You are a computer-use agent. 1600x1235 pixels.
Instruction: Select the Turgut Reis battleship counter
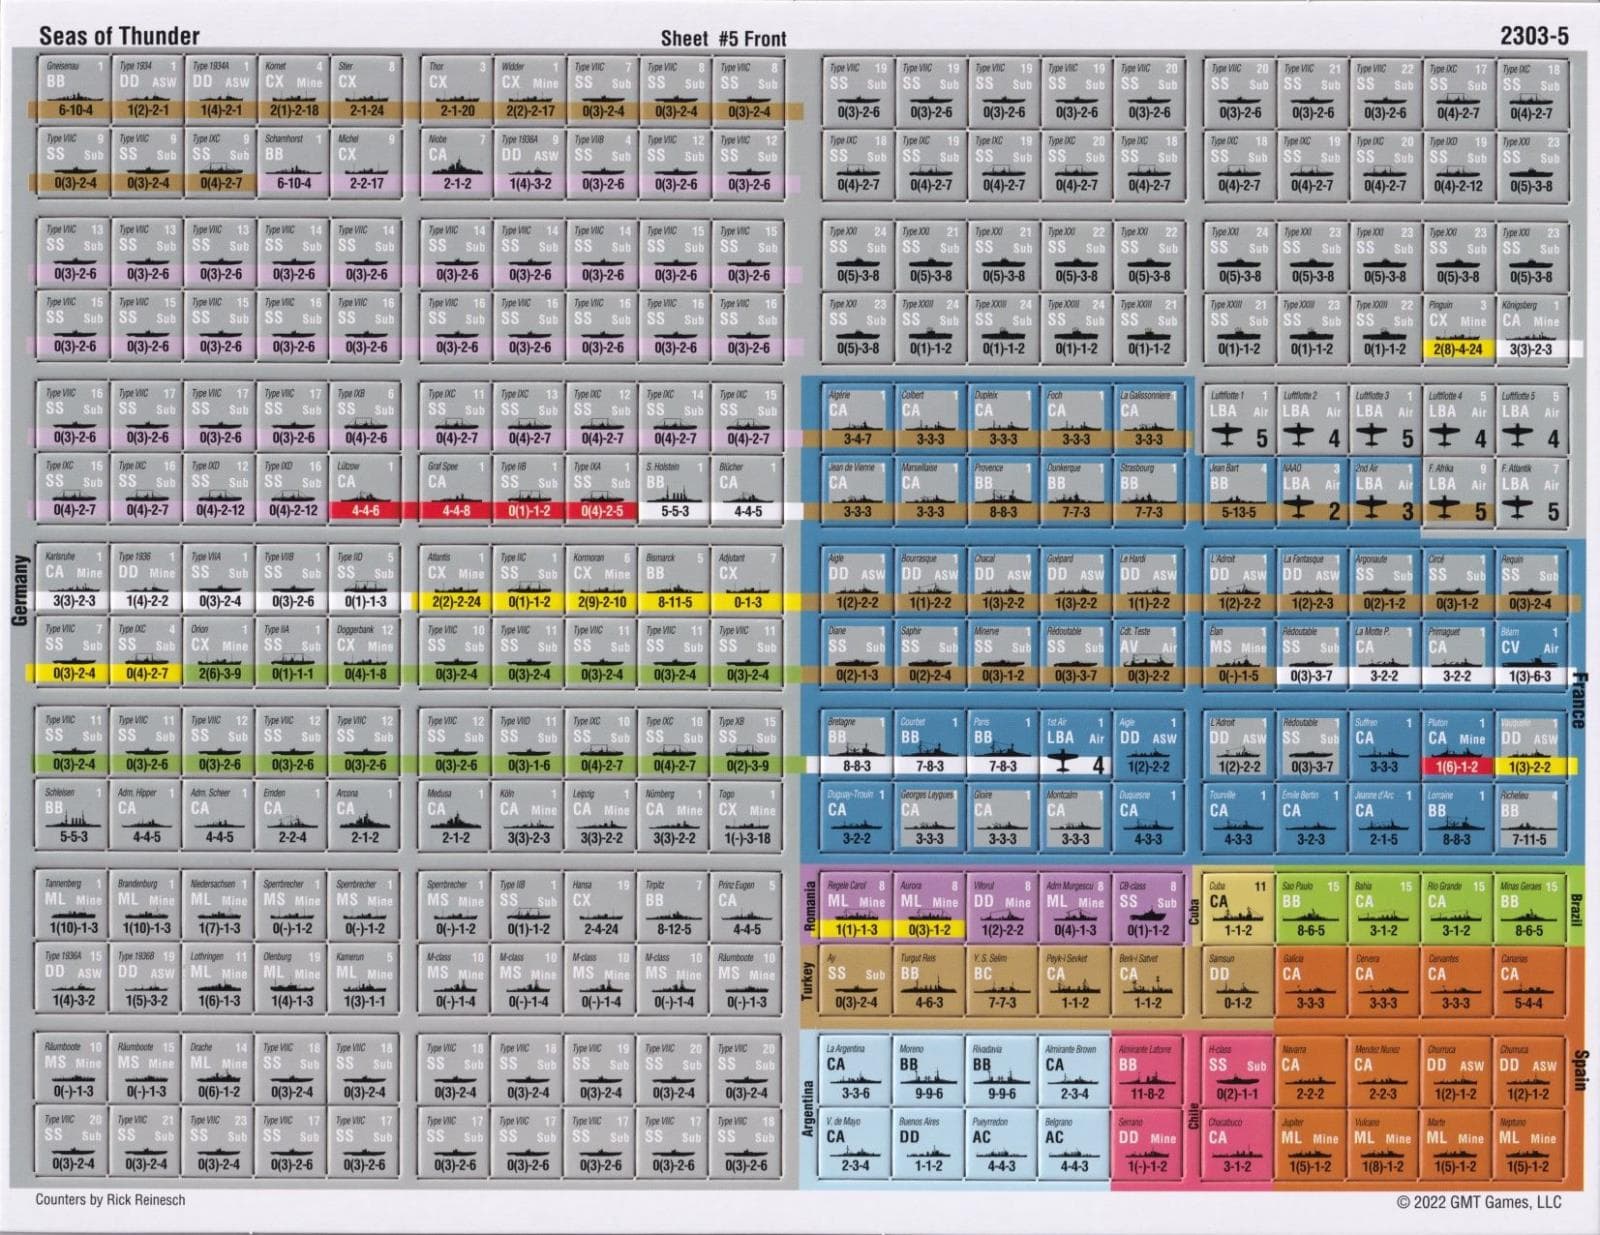point(930,982)
